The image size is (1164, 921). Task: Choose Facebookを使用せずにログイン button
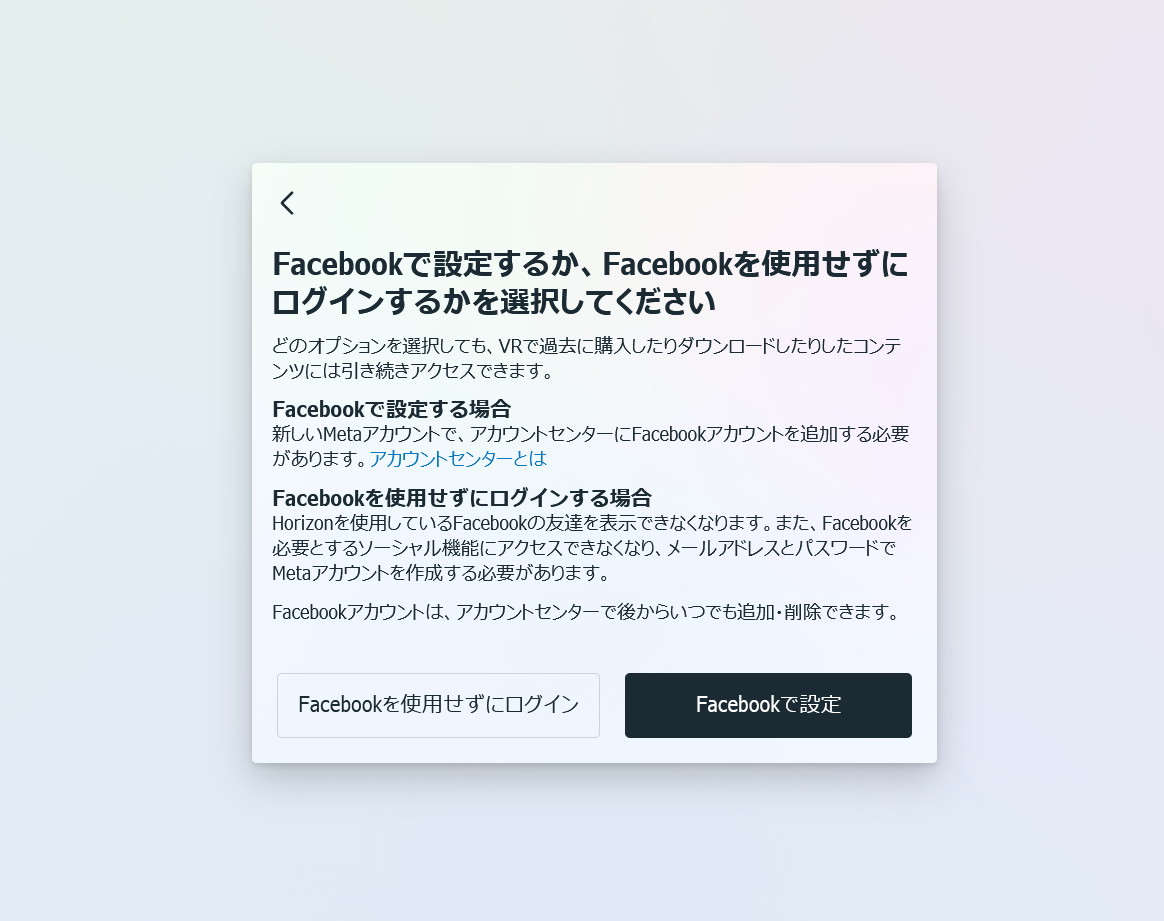[x=438, y=705]
